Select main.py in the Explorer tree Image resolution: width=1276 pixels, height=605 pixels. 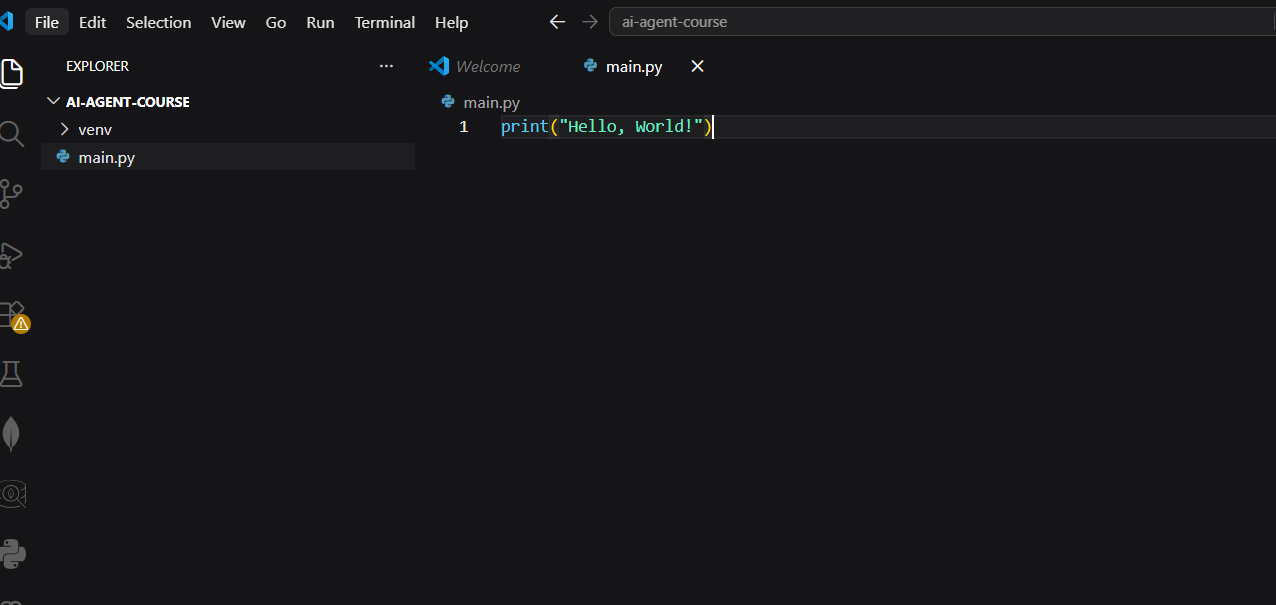tap(228, 157)
